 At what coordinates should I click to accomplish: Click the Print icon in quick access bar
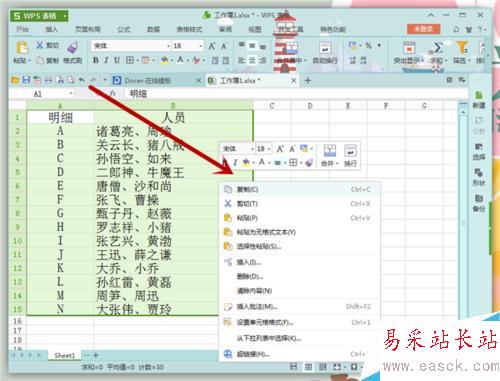[49, 80]
